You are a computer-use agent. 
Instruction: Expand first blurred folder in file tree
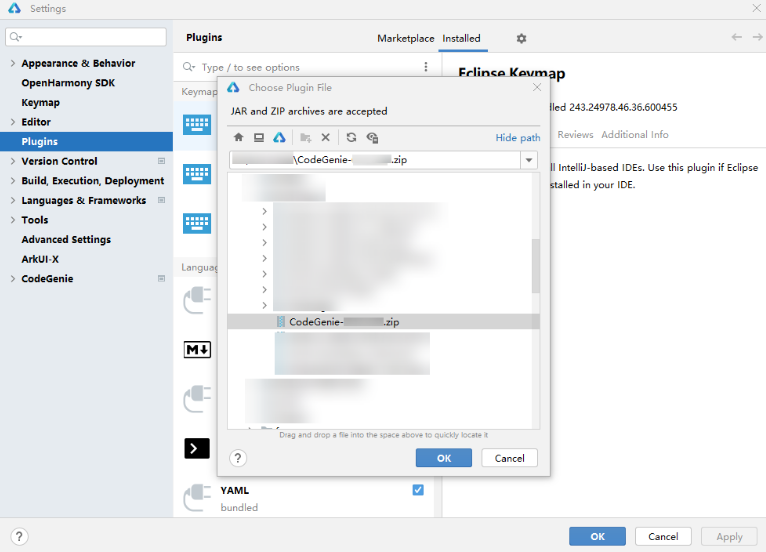(x=264, y=211)
